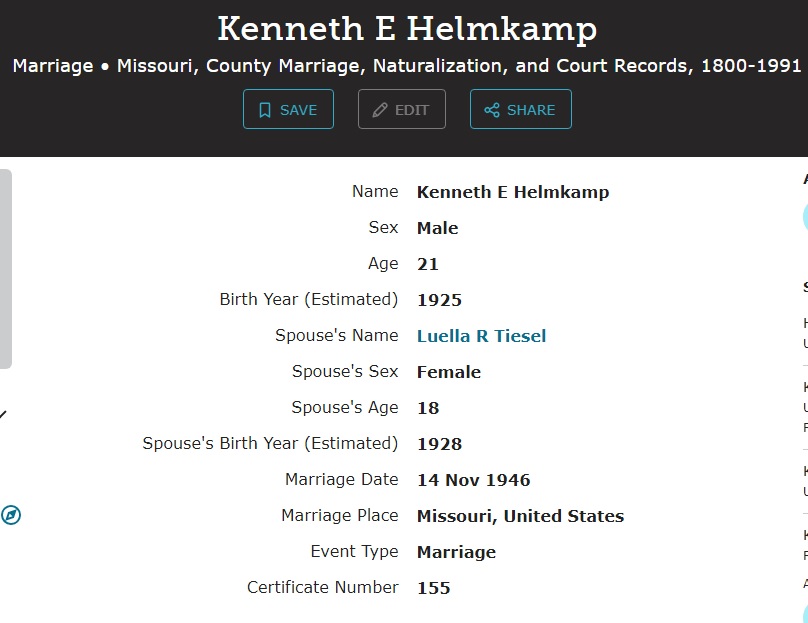Click the Spouse's Birth Year value 1928
Screen dimensions: 808x623
tap(439, 444)
